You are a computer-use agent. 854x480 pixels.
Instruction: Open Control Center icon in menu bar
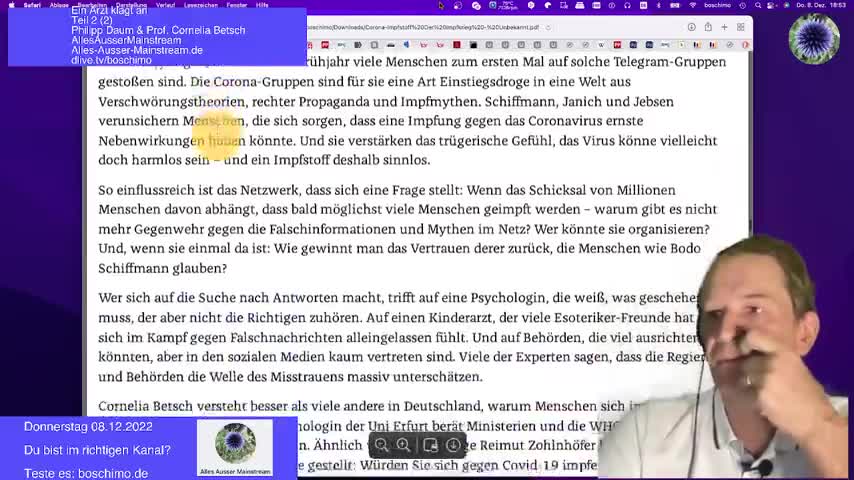click(772, 5)
